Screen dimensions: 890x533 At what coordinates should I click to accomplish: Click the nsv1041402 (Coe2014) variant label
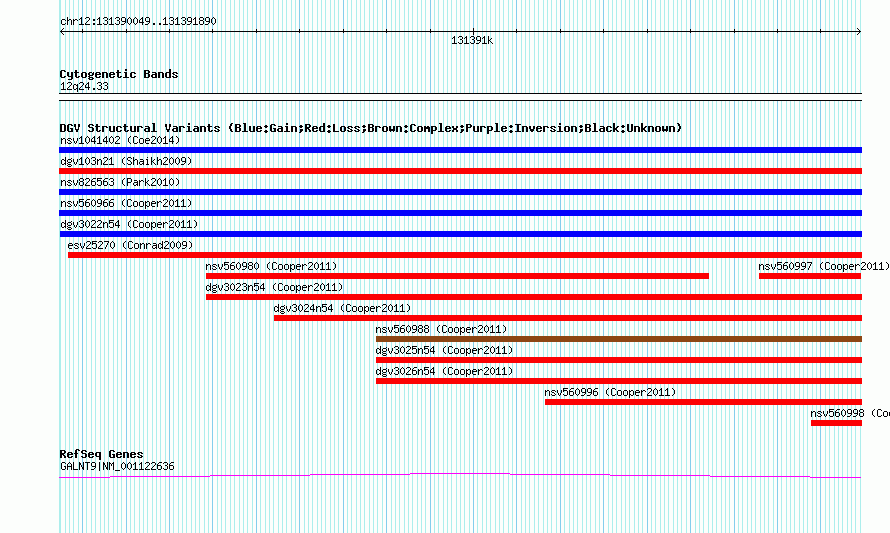coord(120,140)
